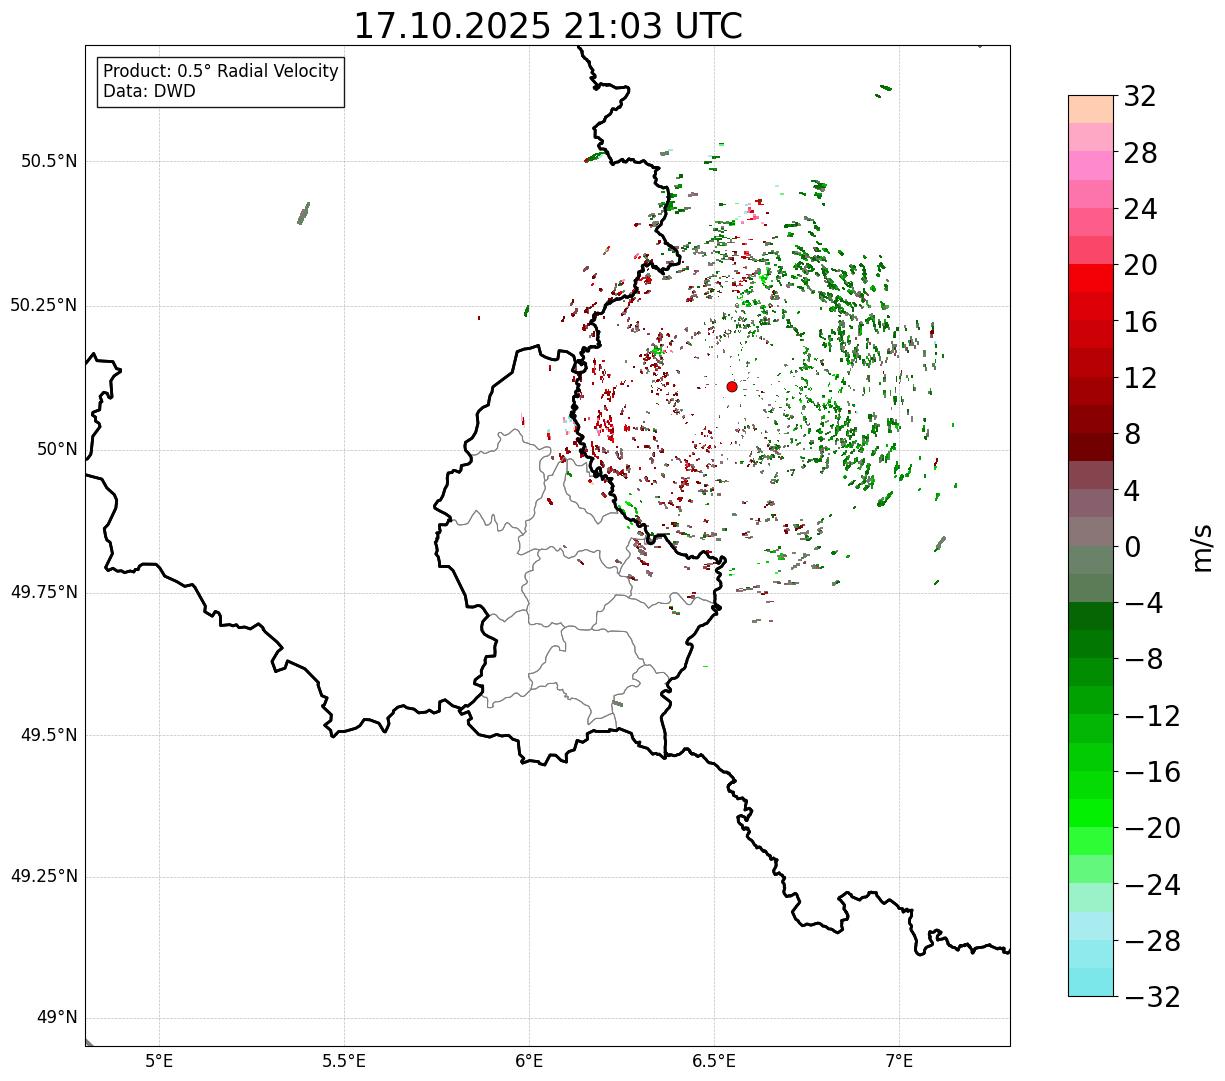Click the colorbar label '−28'

pyautogui.click(x=1152, y=941)
